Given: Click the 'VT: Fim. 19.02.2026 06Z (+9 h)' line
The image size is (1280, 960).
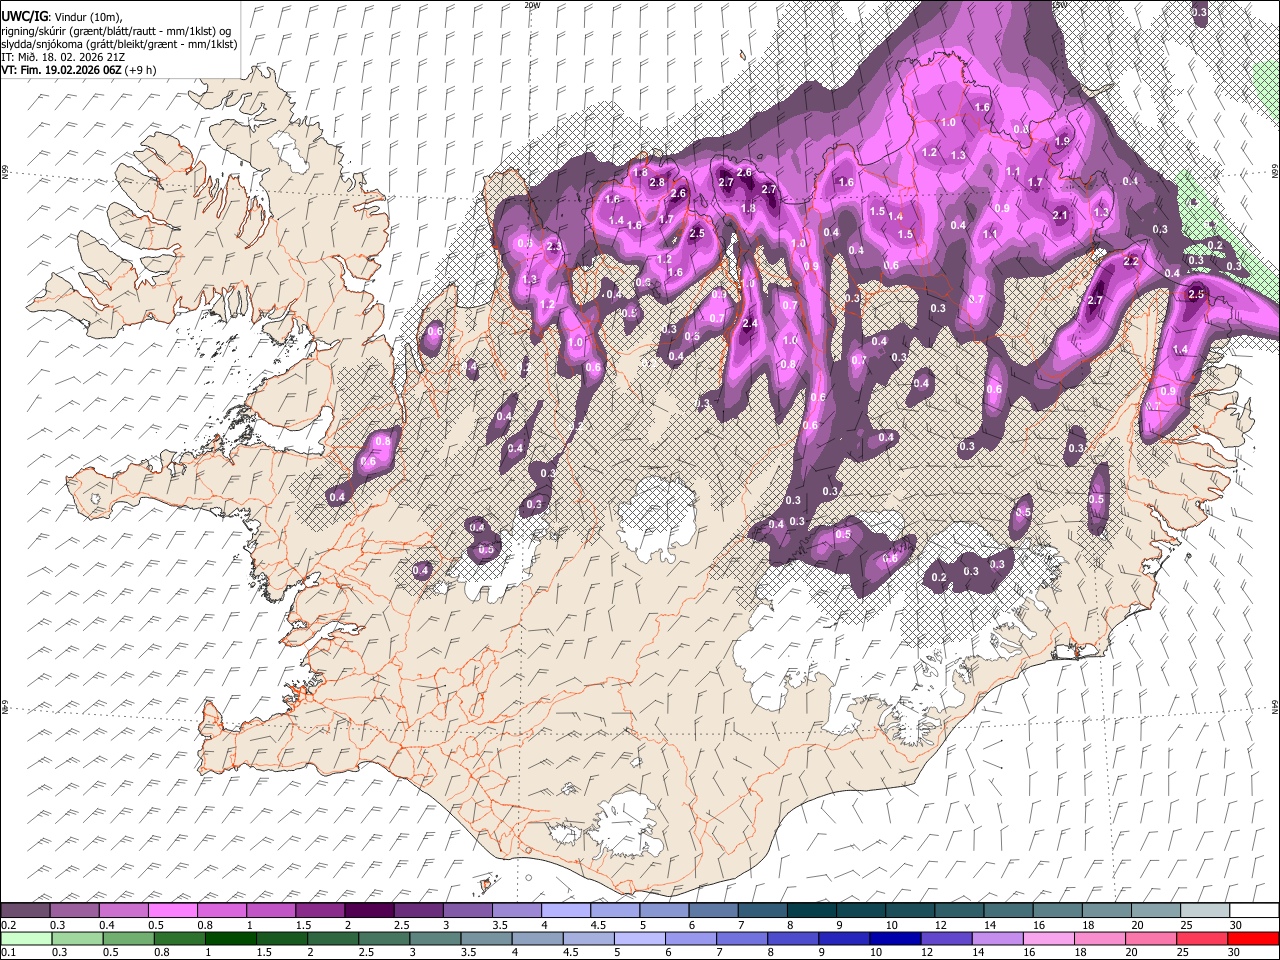Looking at the screenshot, I should click(79, 70).
